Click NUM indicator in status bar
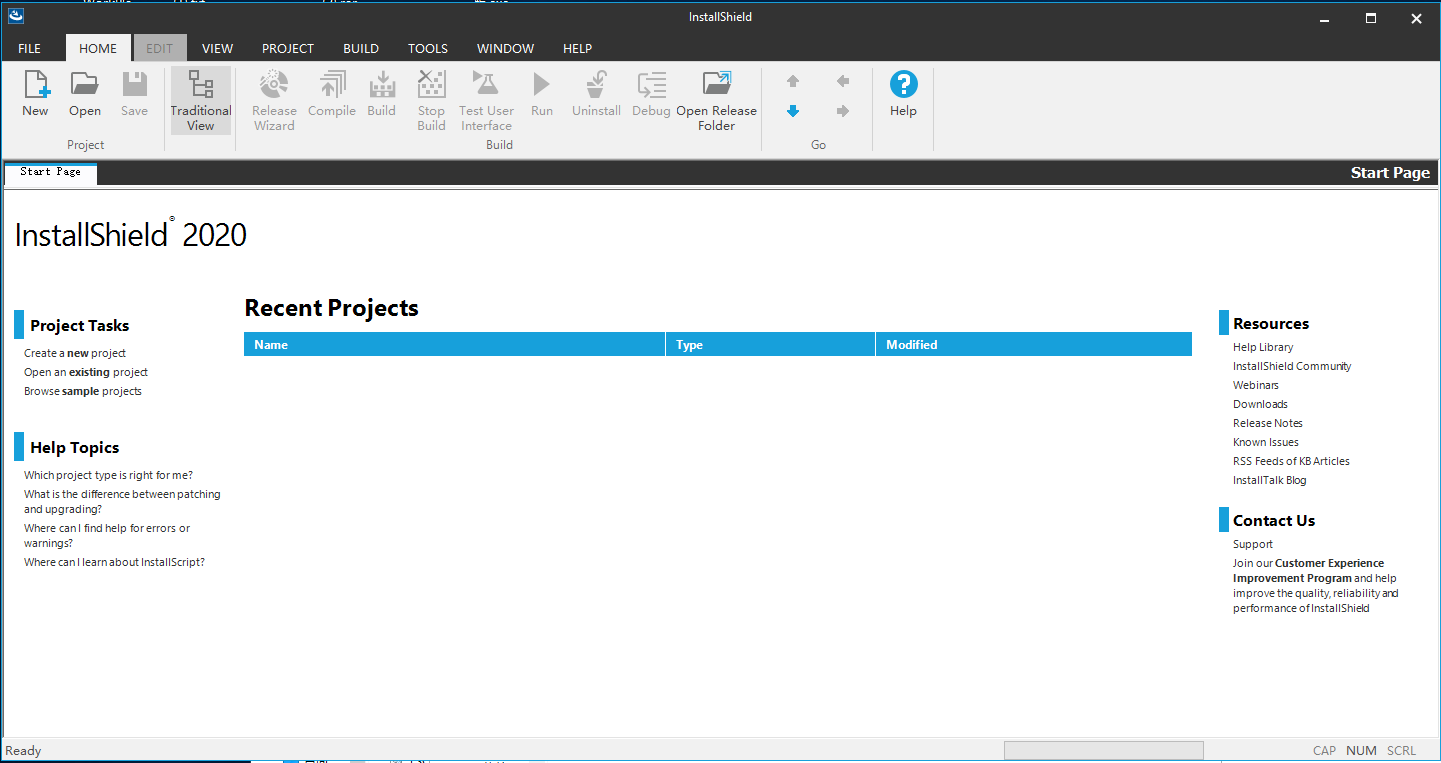This screenshot has height=763, width=1441. [x=1361, y=750]
